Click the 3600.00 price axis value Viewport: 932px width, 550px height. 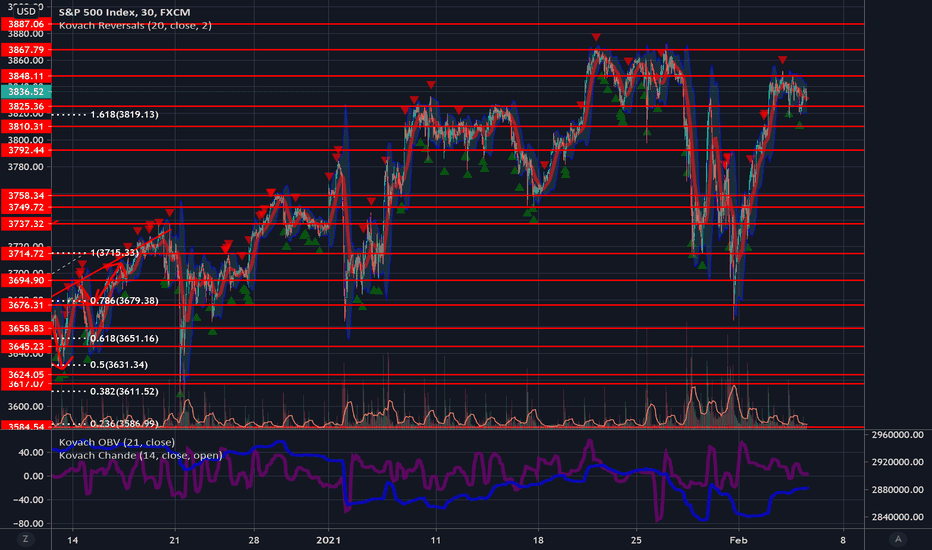tap(26, 406)
